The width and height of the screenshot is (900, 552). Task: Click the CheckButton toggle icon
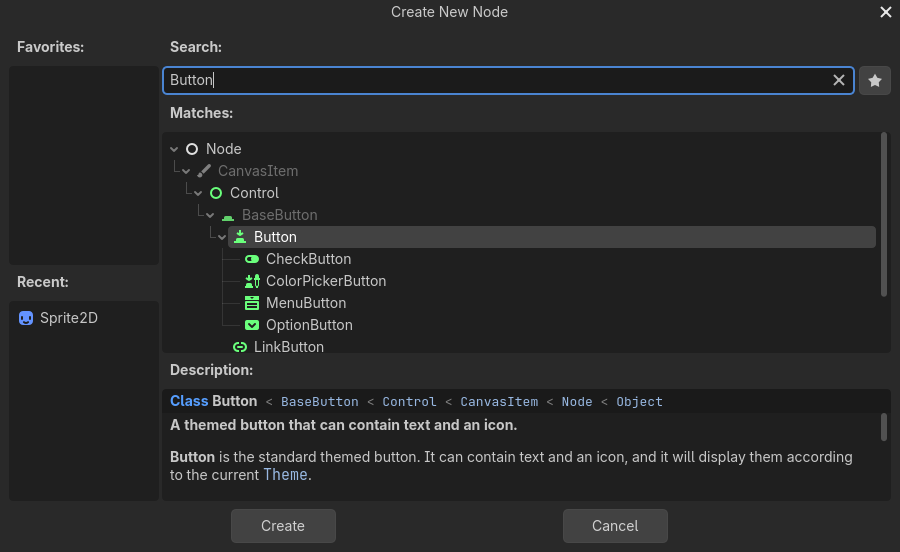coord(252,259)
